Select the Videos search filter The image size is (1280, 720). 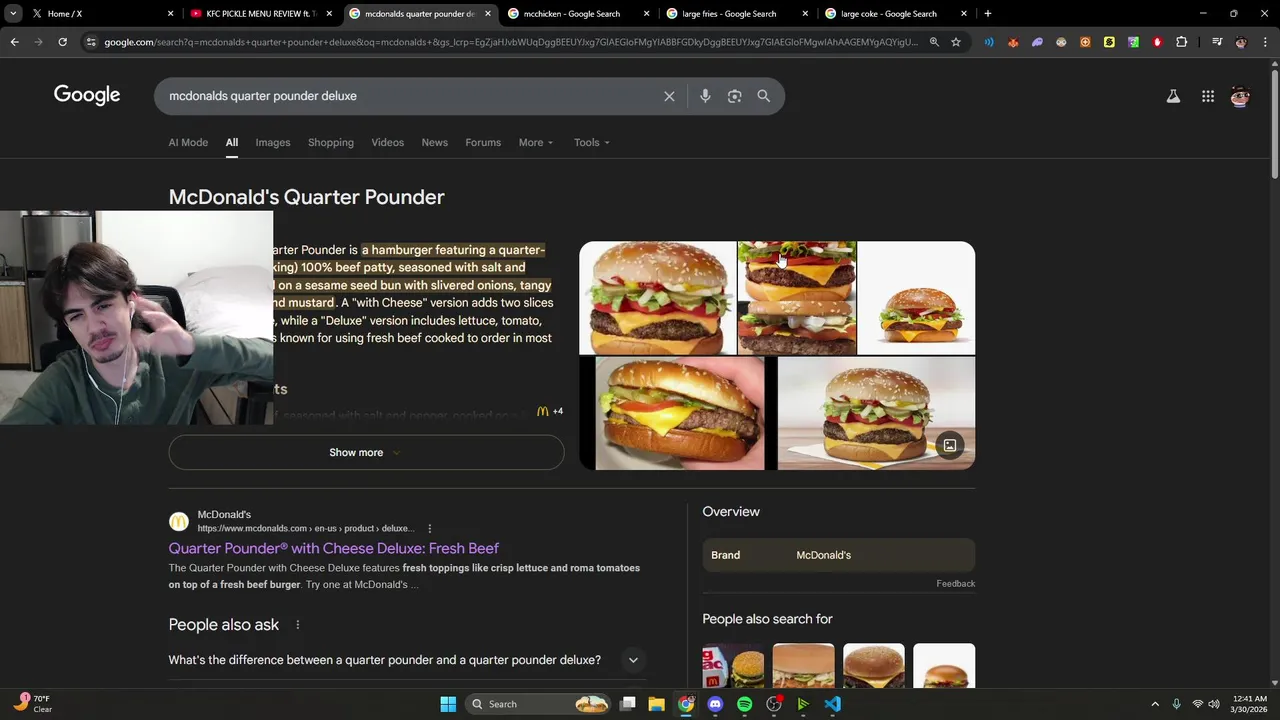(388, 142)
